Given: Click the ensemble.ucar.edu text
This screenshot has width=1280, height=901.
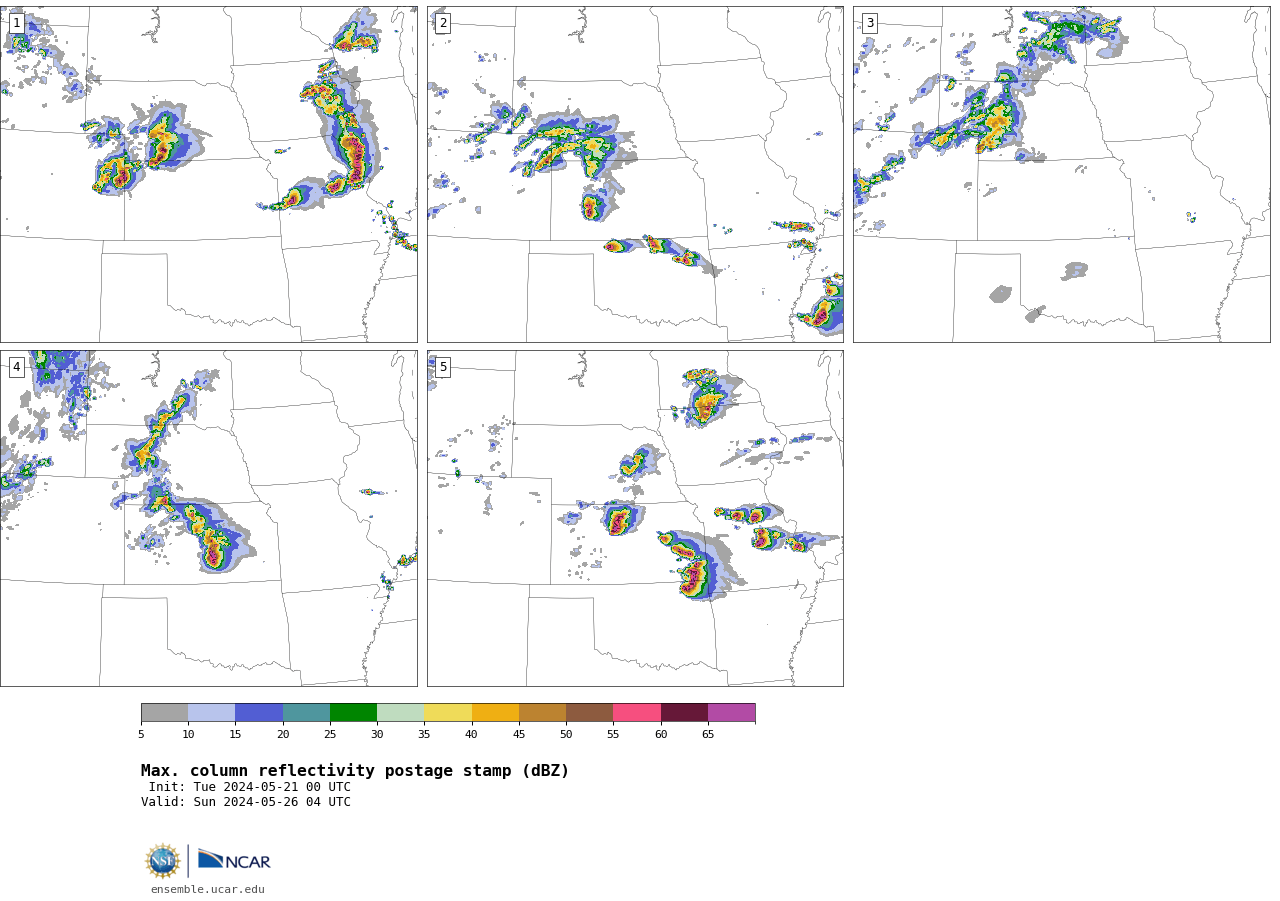Looking at the screenshot, I should [x=208, y=889].
